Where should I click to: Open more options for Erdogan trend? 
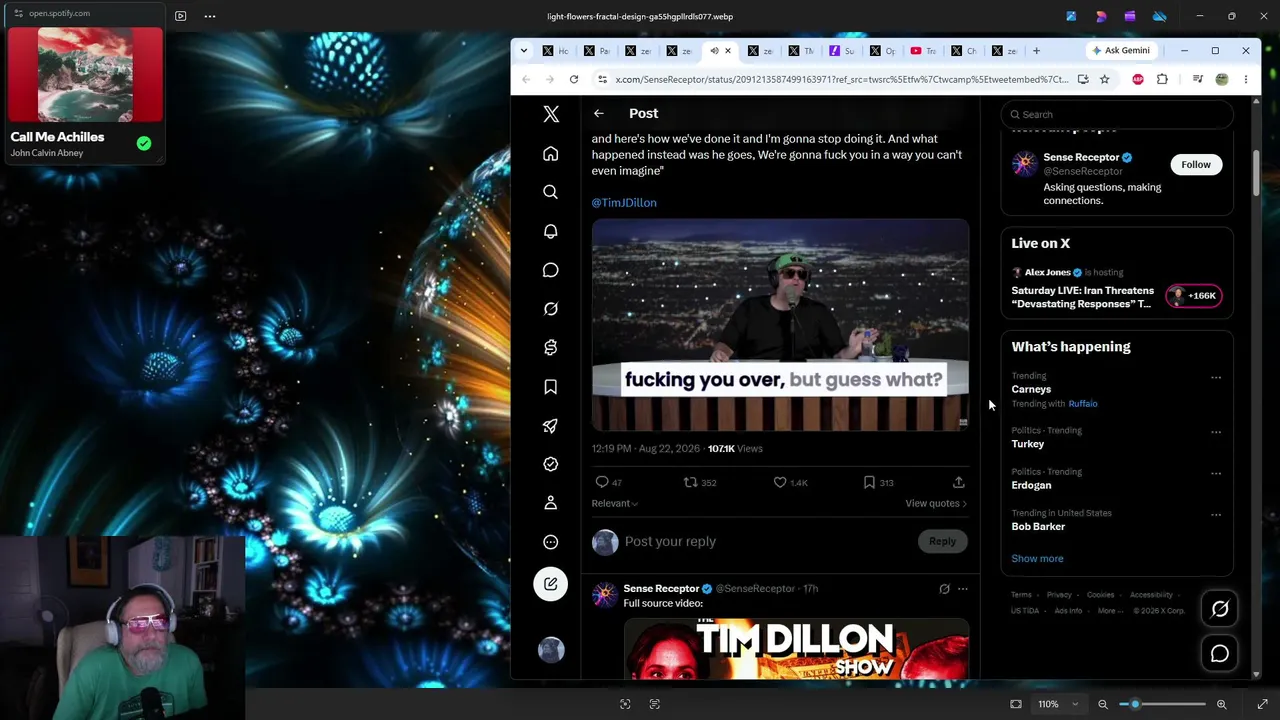click(x=1216, y=473)
